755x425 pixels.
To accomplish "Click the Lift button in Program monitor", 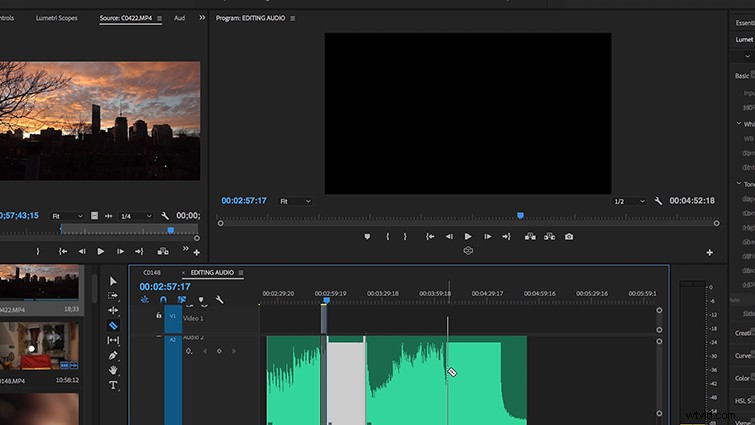I will [530, 236].
